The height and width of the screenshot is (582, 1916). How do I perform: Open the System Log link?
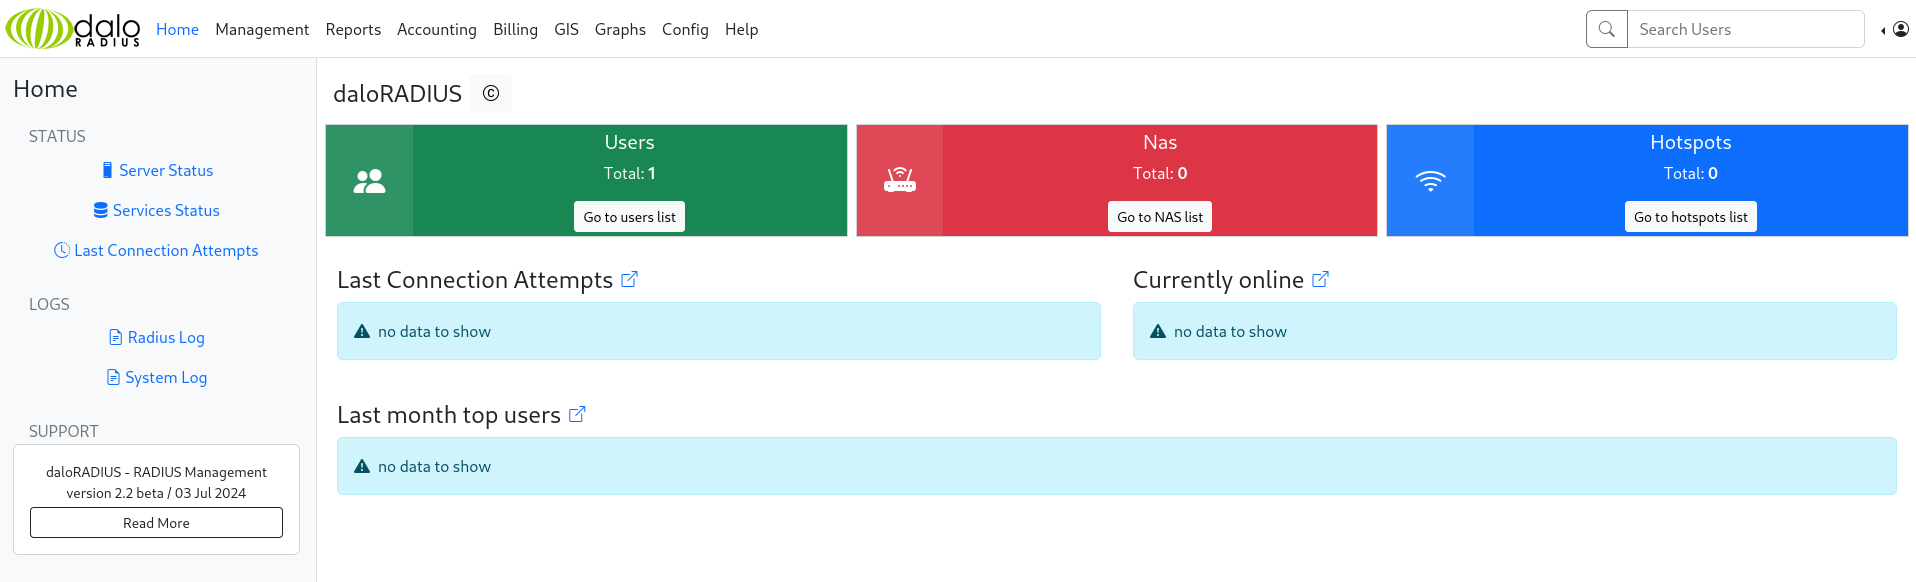pos(157,378)
